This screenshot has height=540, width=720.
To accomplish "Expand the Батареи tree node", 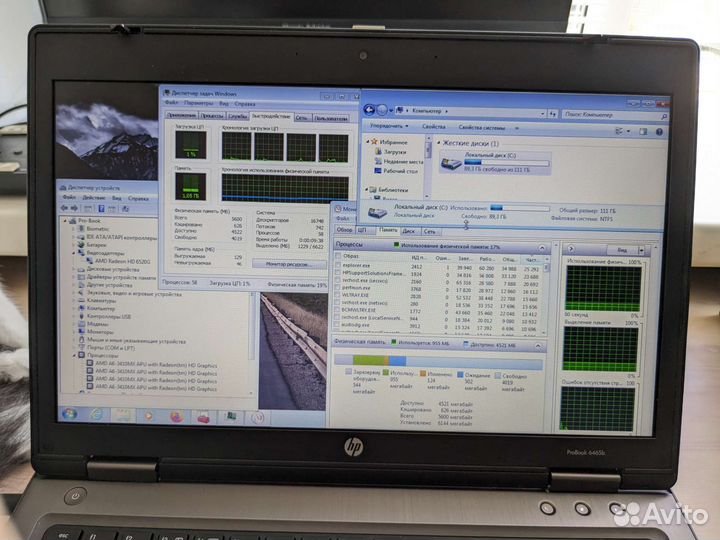I will tap(73, 245).
